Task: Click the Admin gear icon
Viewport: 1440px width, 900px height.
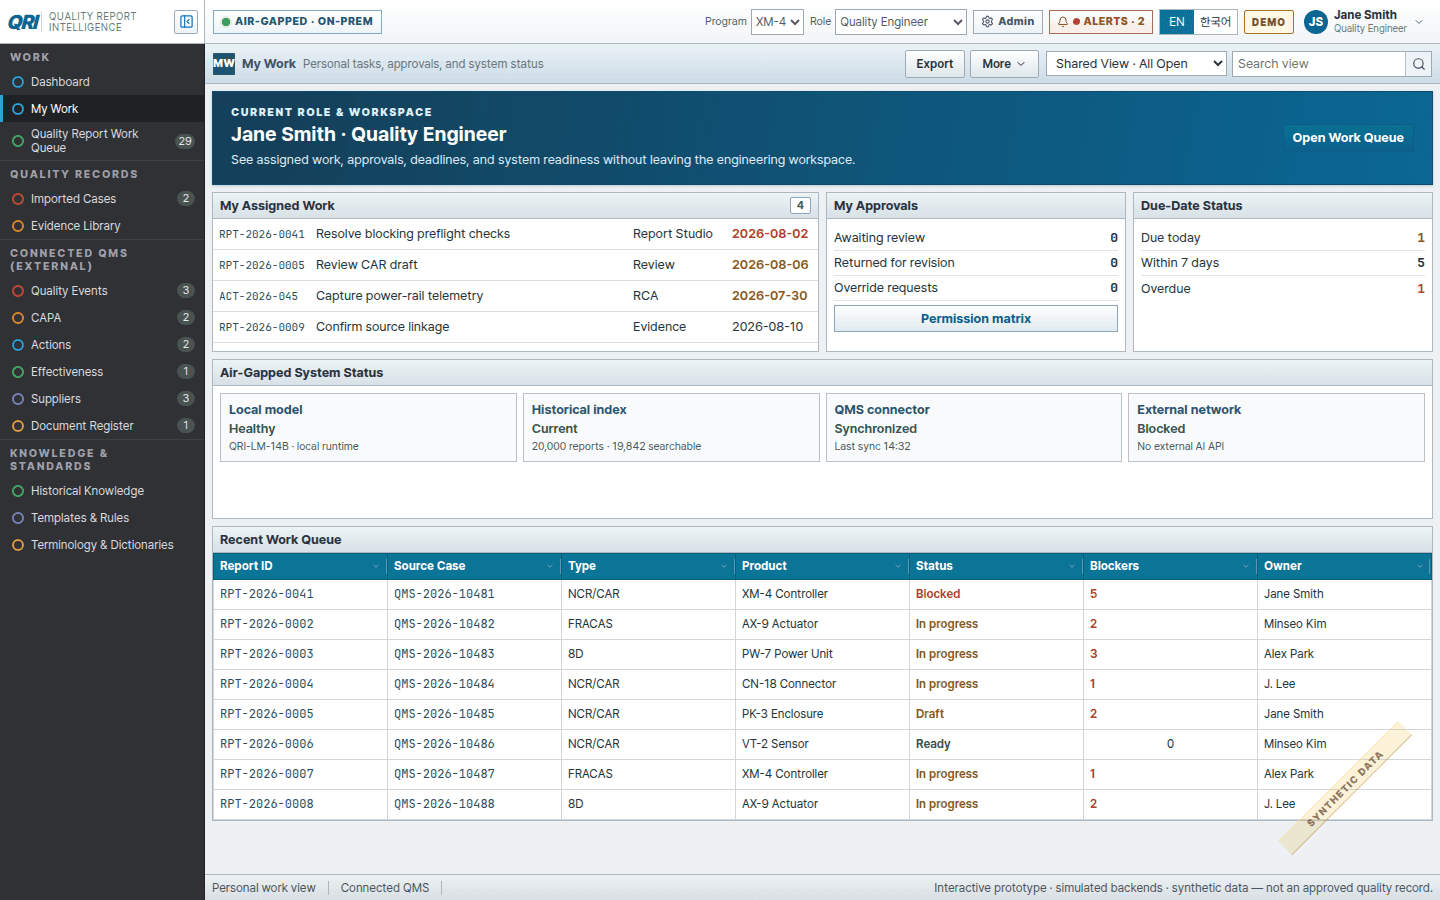Action: tap(988, 22)
